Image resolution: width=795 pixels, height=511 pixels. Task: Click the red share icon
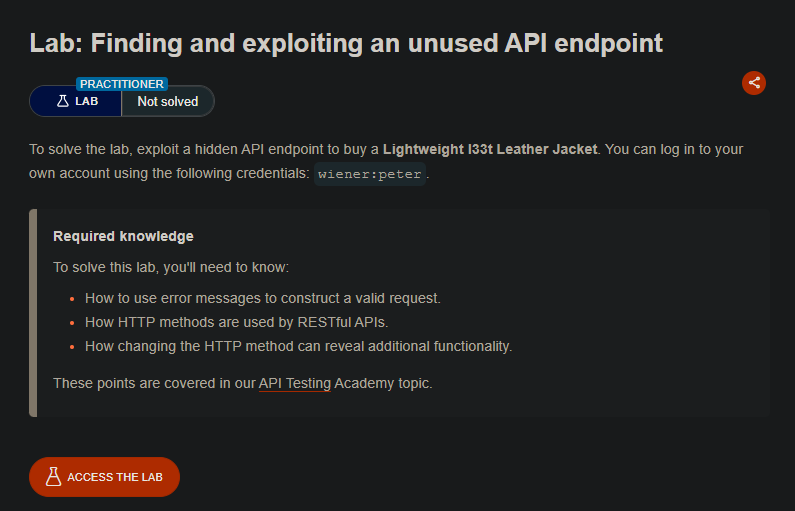[x=753, y=83]
